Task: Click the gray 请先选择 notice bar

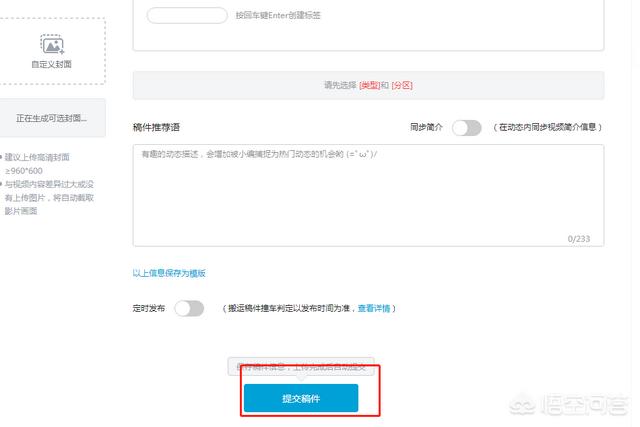Action: 368,85
